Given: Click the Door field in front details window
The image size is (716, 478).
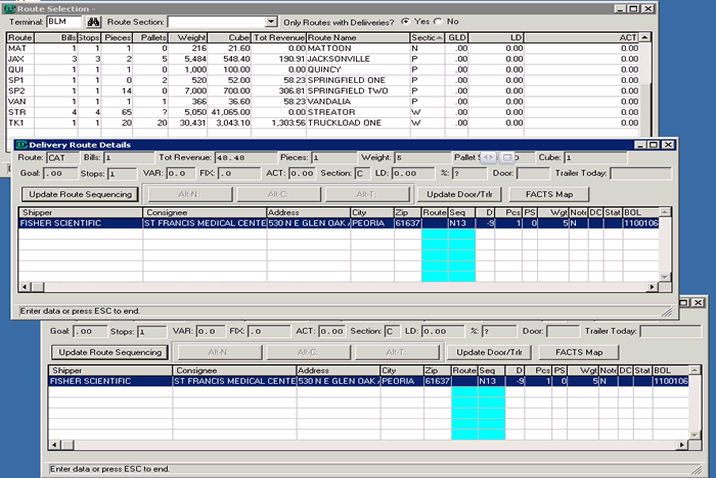Looking at the screenshot, I should pyautogui.click(x=532, y=173).
